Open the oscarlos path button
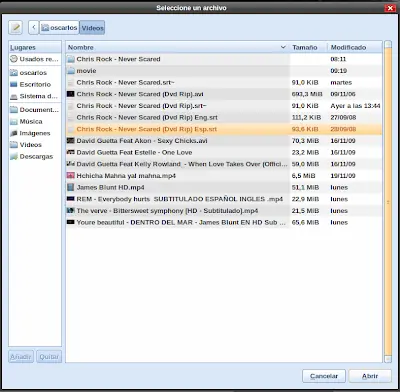The image size is (400, 392). point(59,28)
